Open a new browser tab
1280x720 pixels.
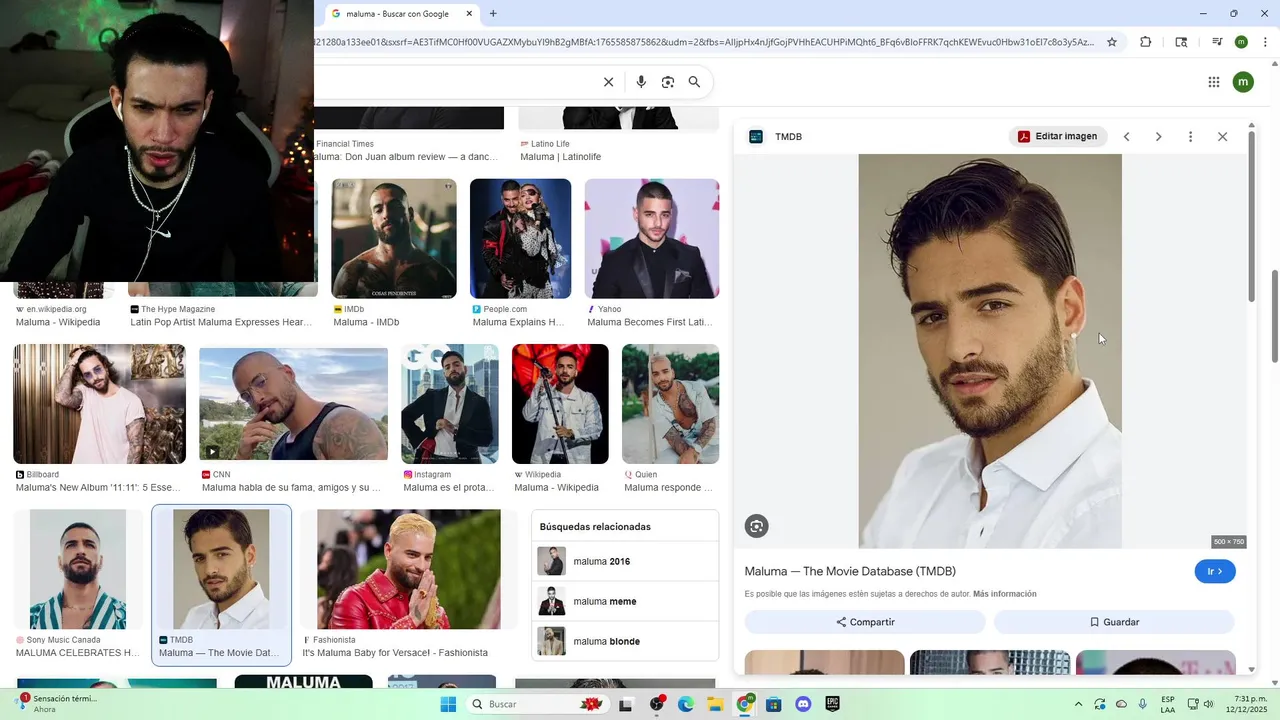pos(493,14)
